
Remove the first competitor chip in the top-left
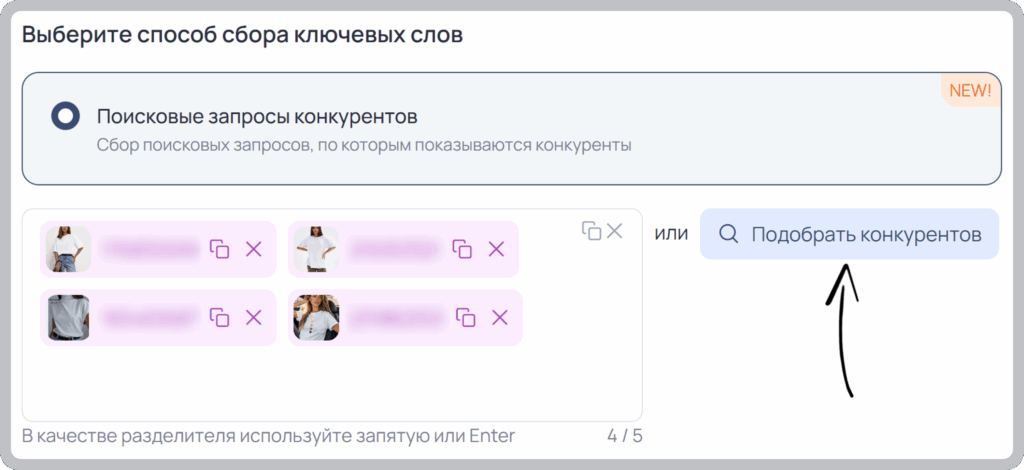point(253,249)
